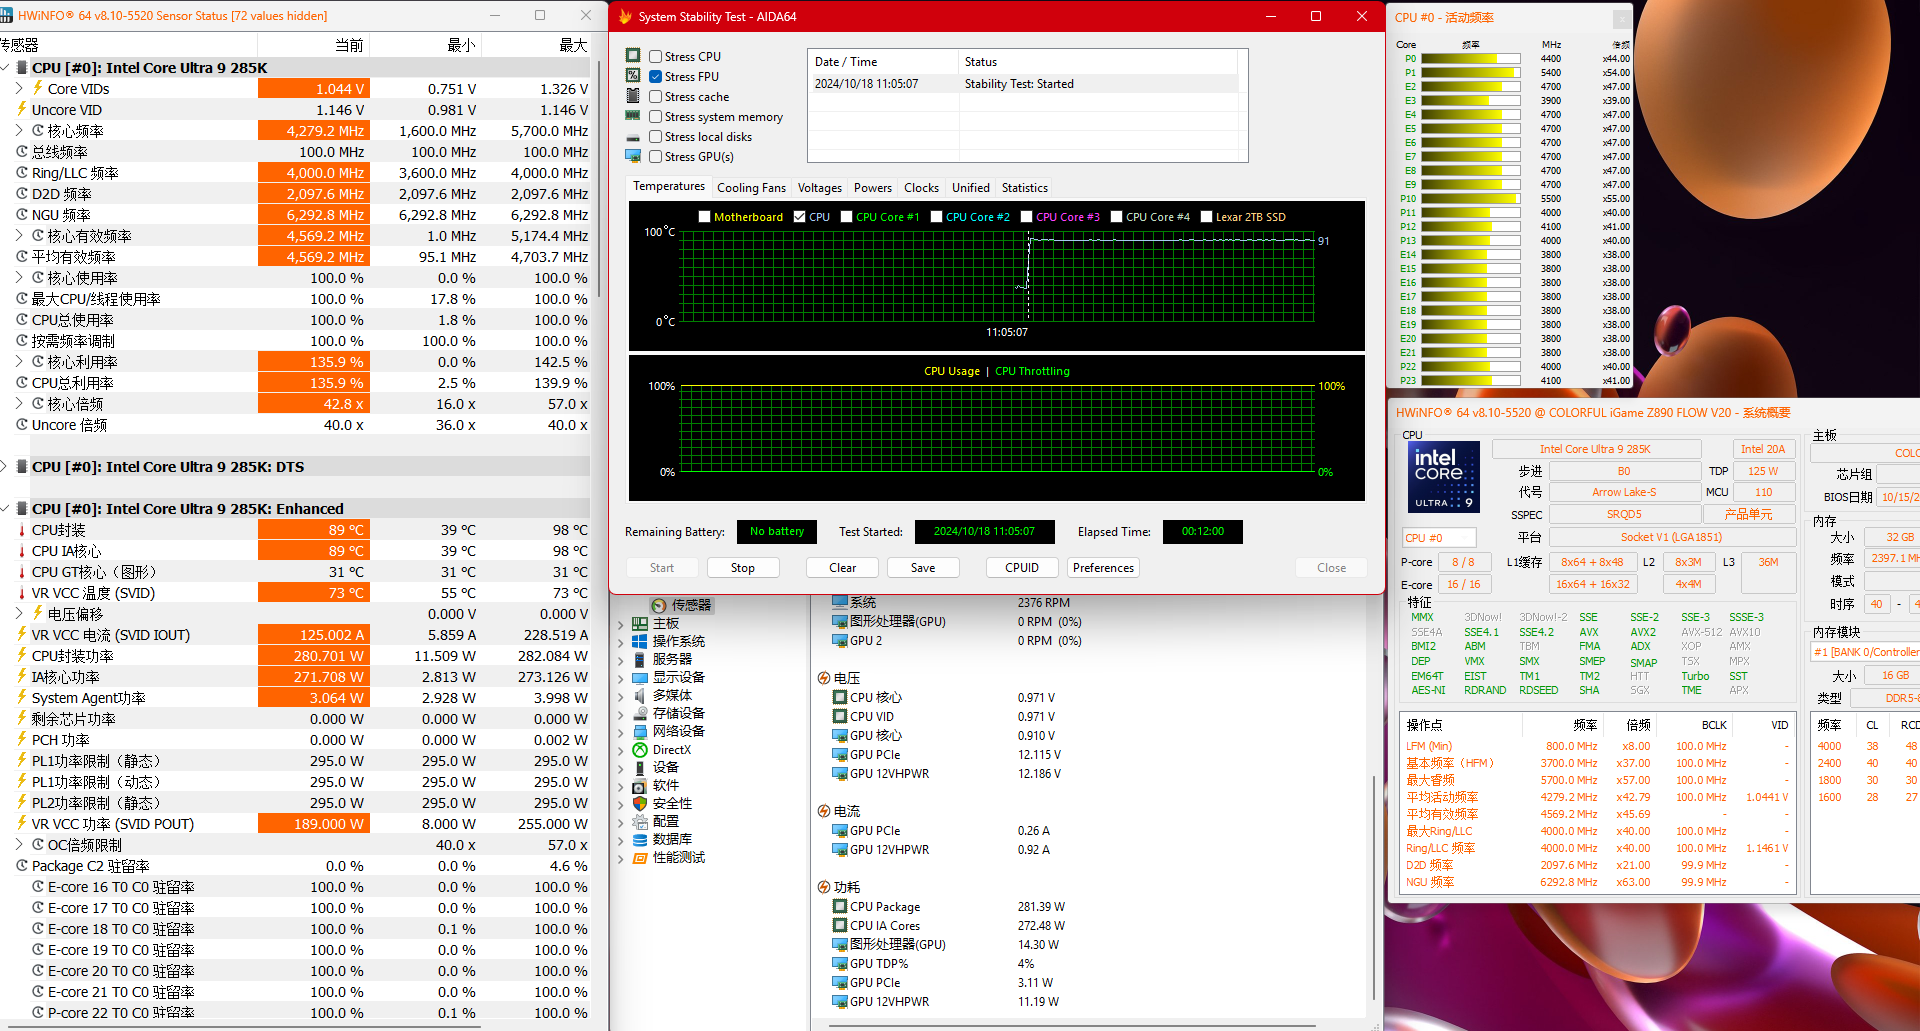Select the 存储设备 storage icon
Screen dimensions: 1920x1031
click(640, 714)
